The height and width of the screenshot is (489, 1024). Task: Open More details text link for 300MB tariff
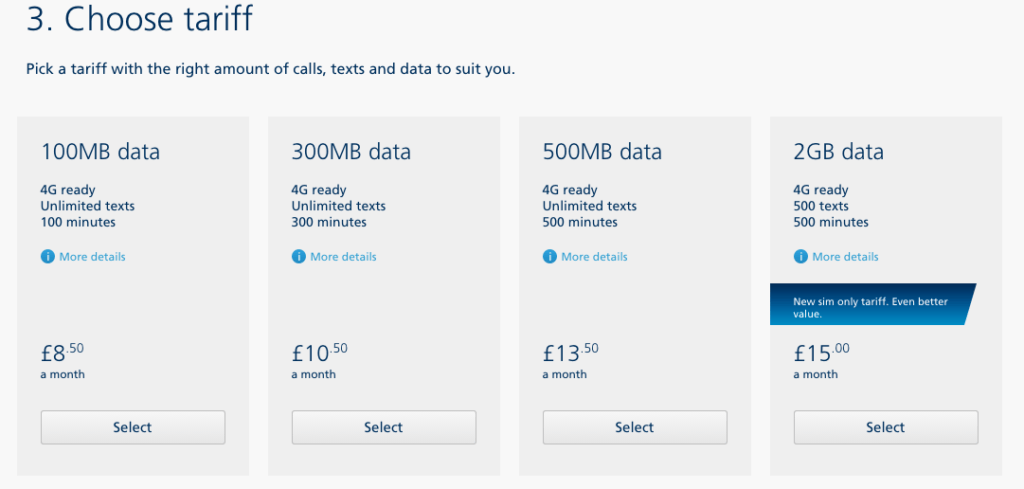[343, 257]
